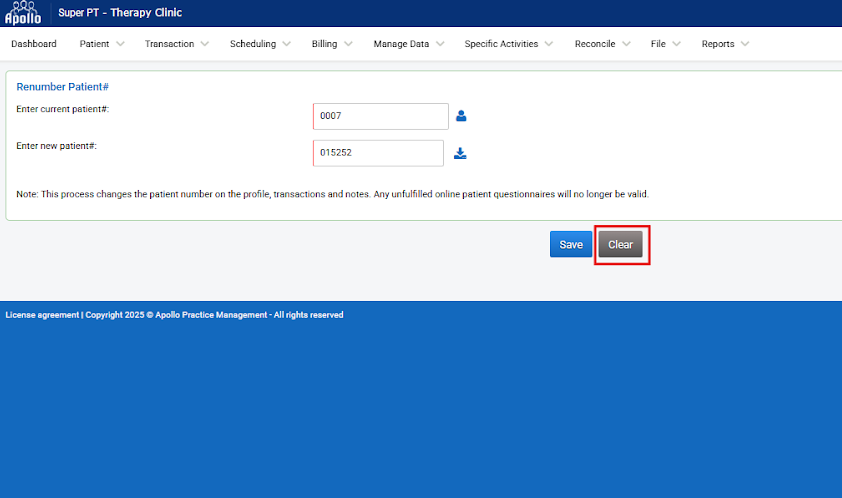Image resolution: width=842 pixels, height=498 pixels.
Task: Open the Specific Activities menu
Action: (501, 44)
